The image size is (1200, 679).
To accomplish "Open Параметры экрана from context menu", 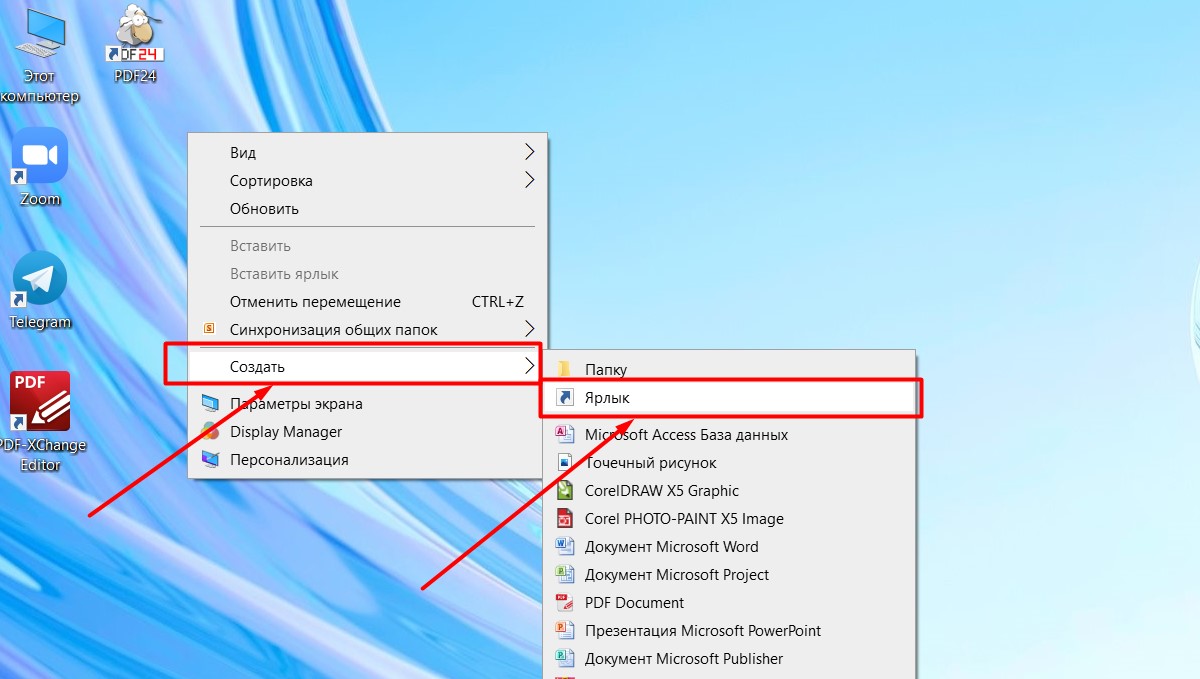I will [296, 404].
